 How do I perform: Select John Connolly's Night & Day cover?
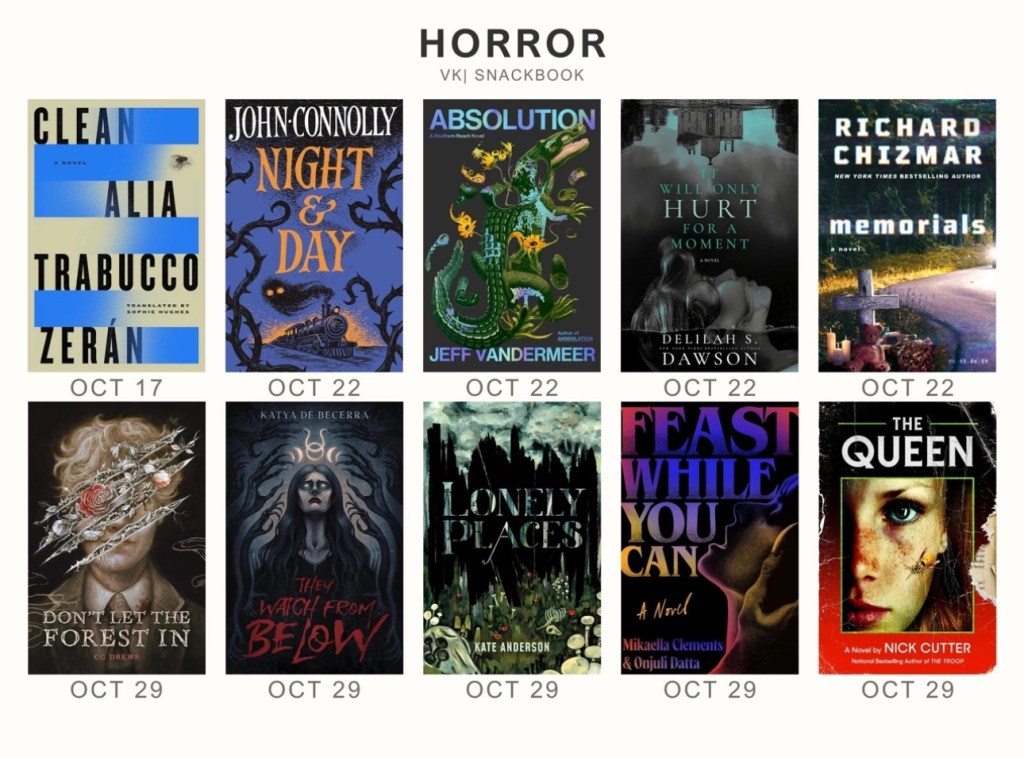pyautogui.click(x=314, y=236)
